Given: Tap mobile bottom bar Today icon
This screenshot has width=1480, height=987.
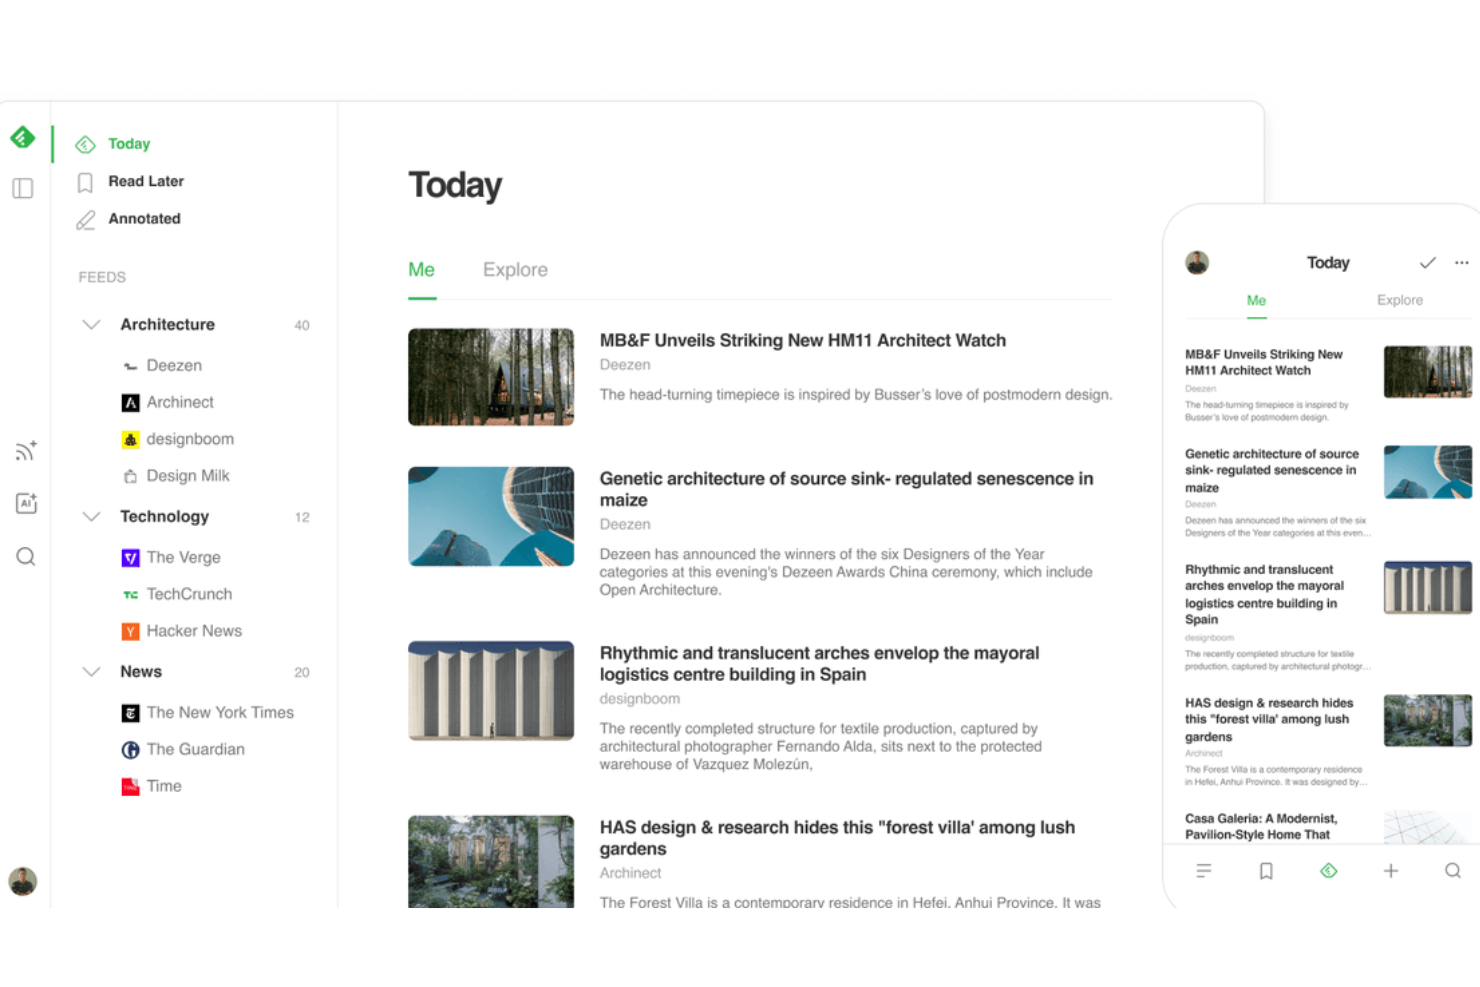Looking at the screenshot, I should point(1329,871).
